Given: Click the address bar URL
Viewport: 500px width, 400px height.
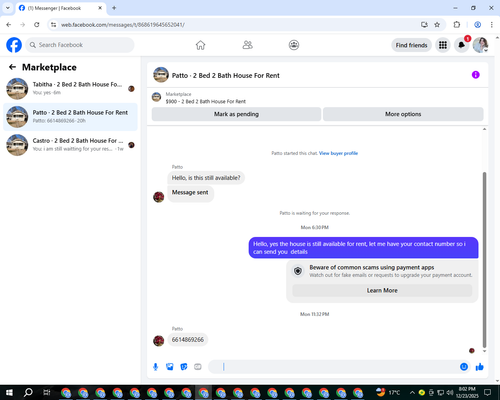Looking at the screenshot, I should [x=123, y=25].
